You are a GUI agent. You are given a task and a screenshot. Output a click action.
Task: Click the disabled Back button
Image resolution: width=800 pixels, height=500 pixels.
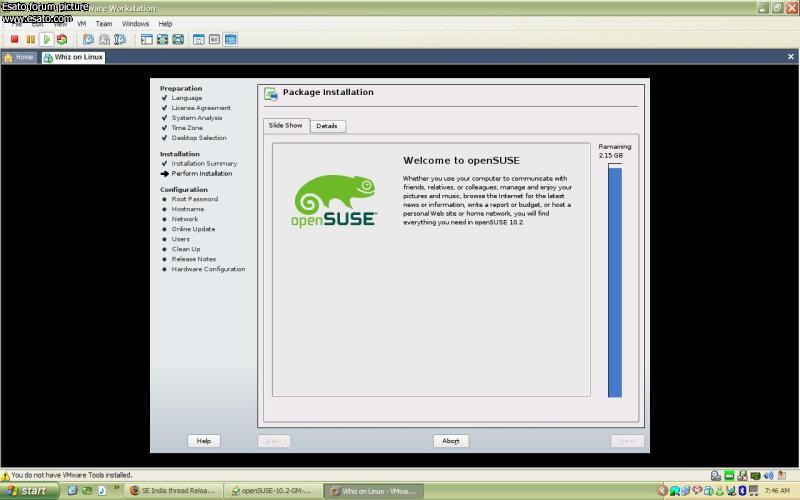274,441
